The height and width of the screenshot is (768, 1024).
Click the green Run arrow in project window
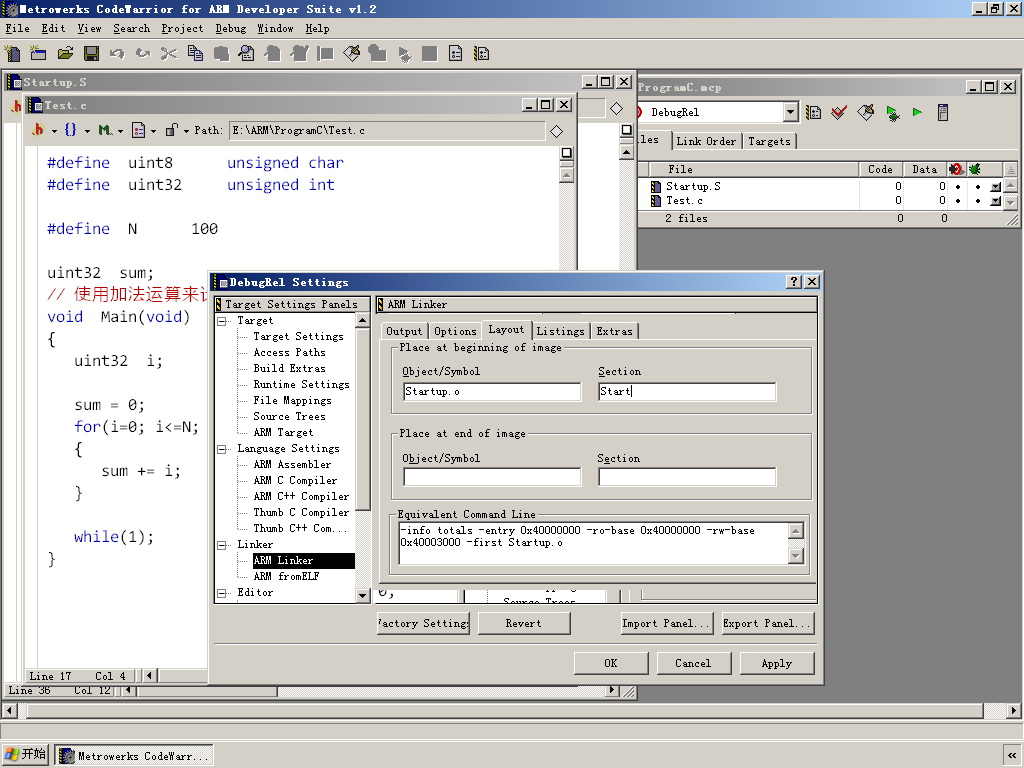[x=917, y=112]
